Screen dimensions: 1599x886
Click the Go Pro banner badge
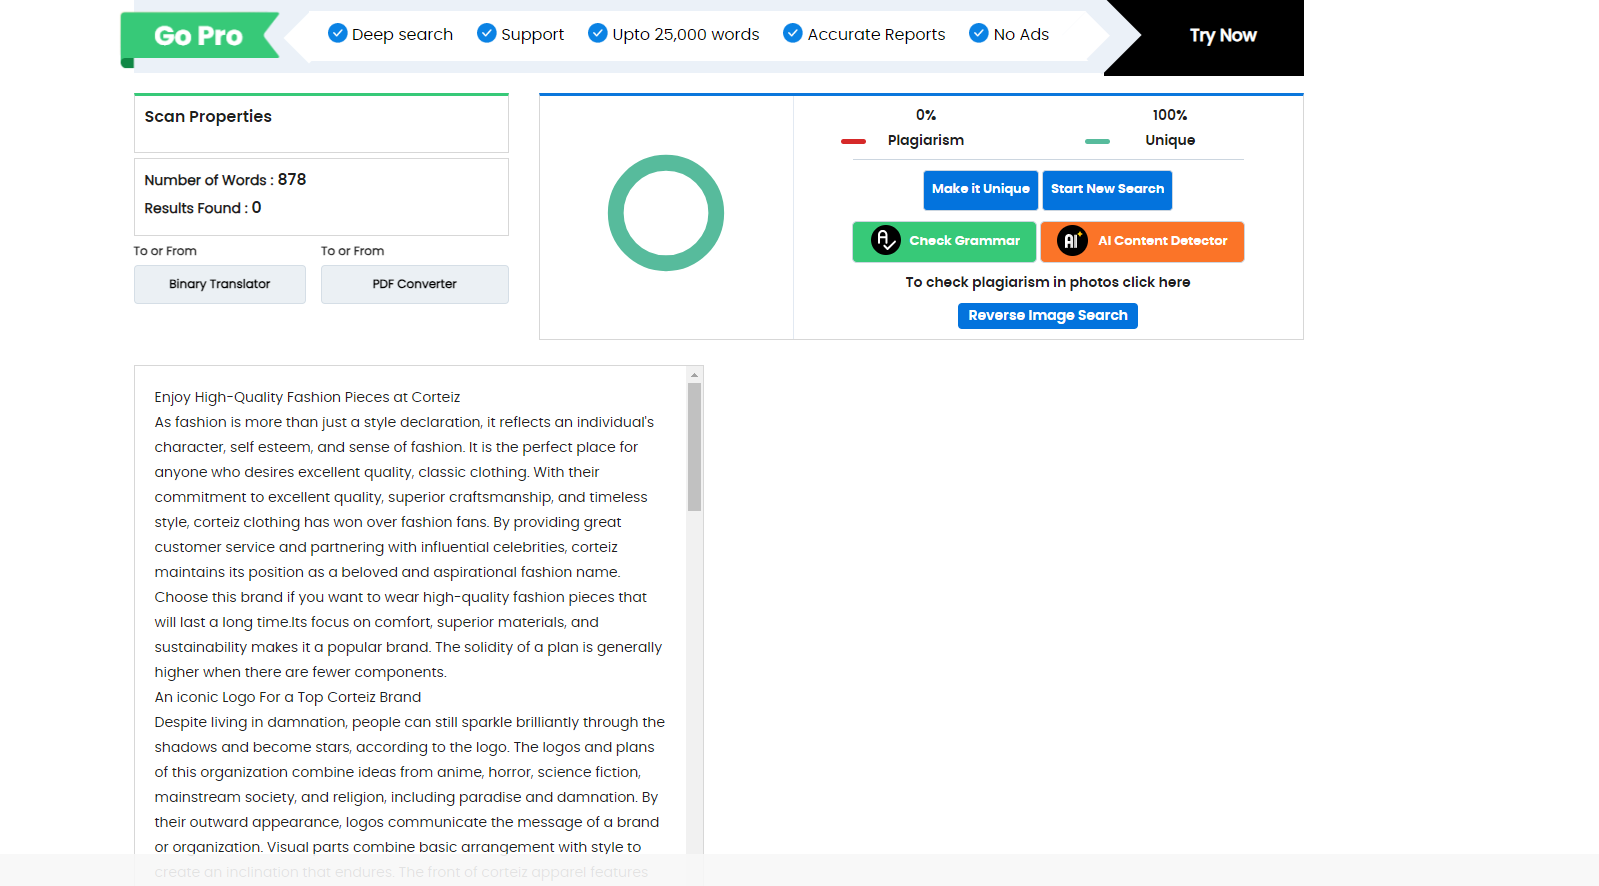tap(199, 36)
